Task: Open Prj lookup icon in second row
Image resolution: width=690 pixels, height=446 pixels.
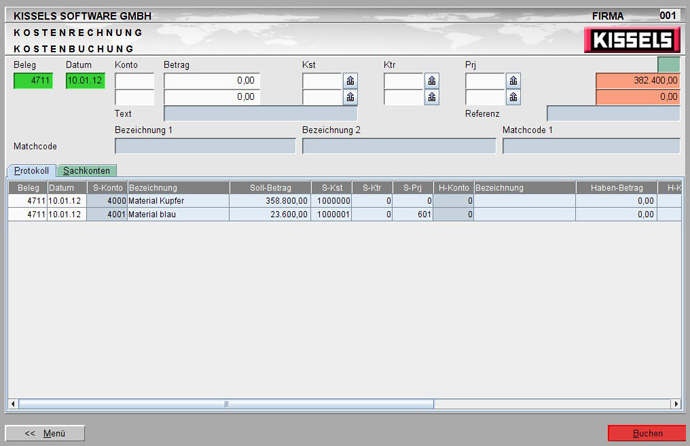Action: click(513, 97)
